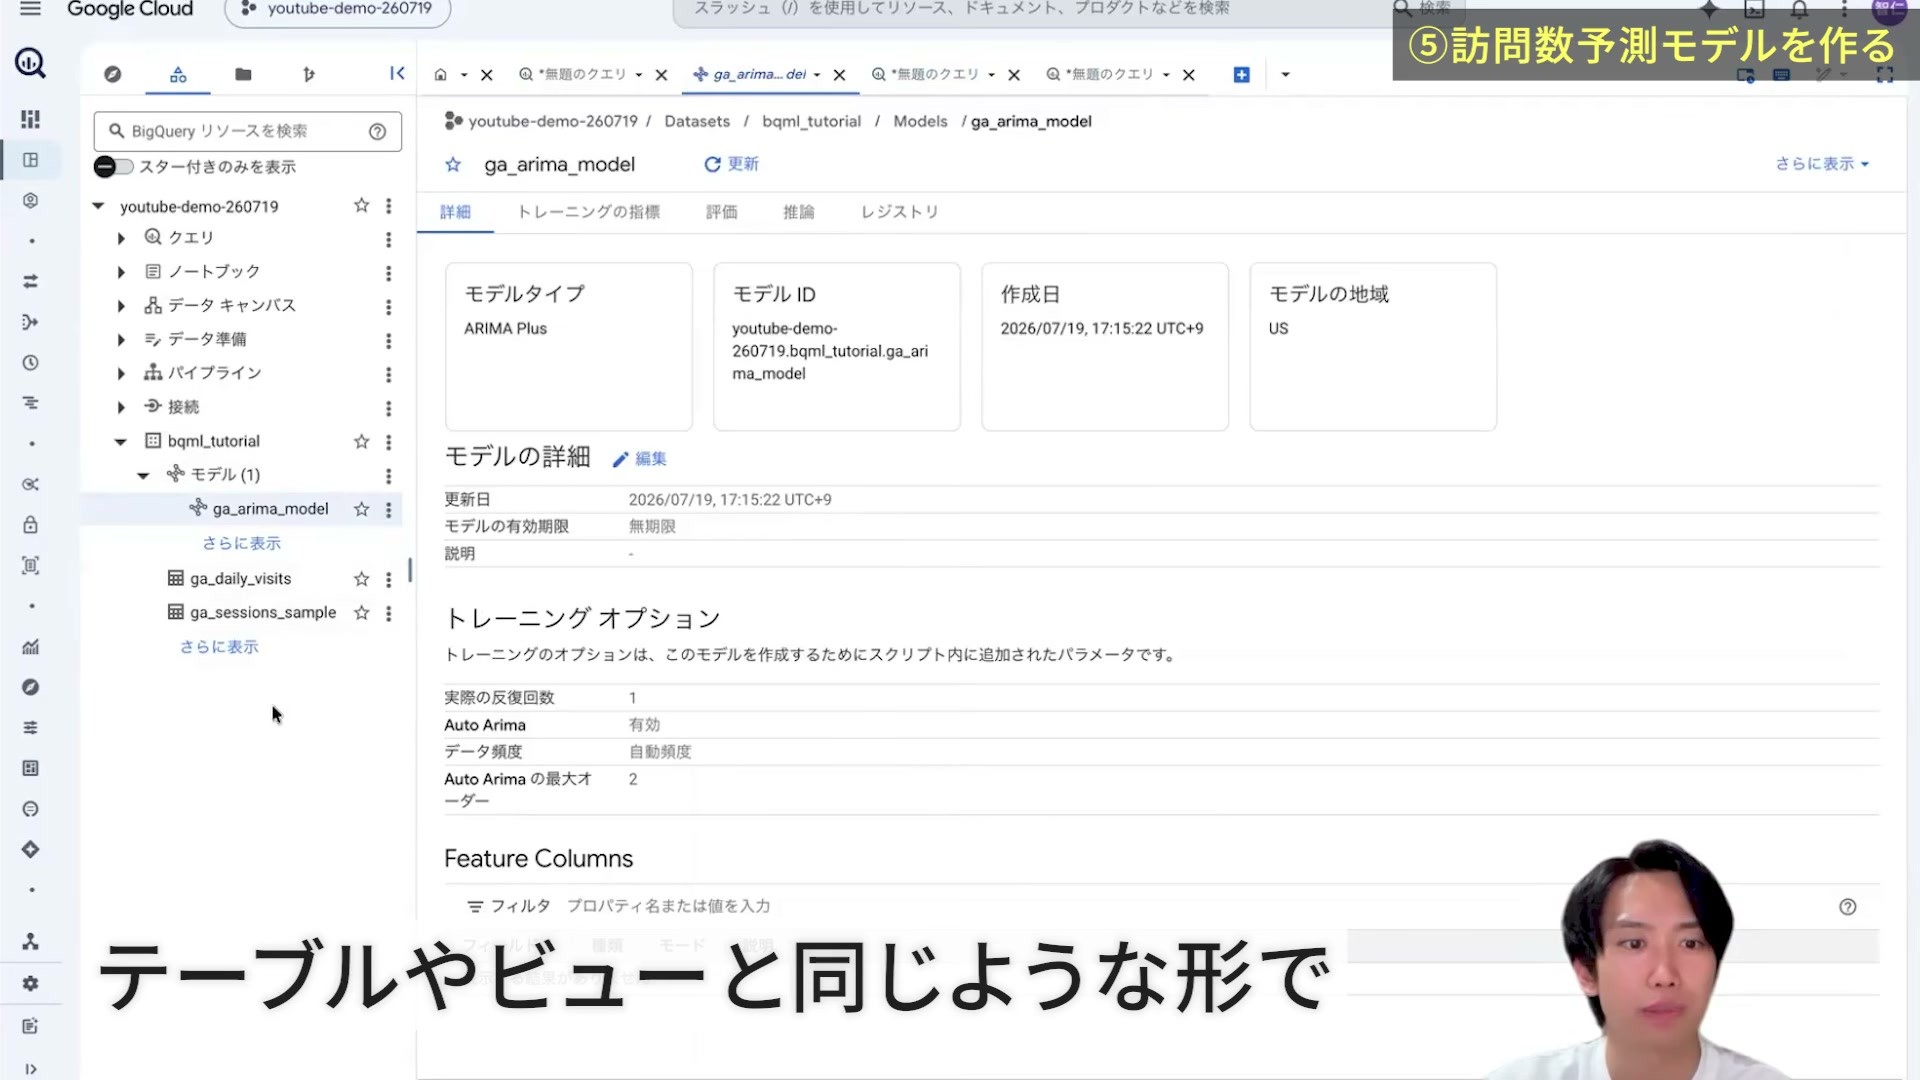The image size is (1920, 1080).
Task: Select the classic explorer hierarchy icon tab
Action: tap(178, 74)
